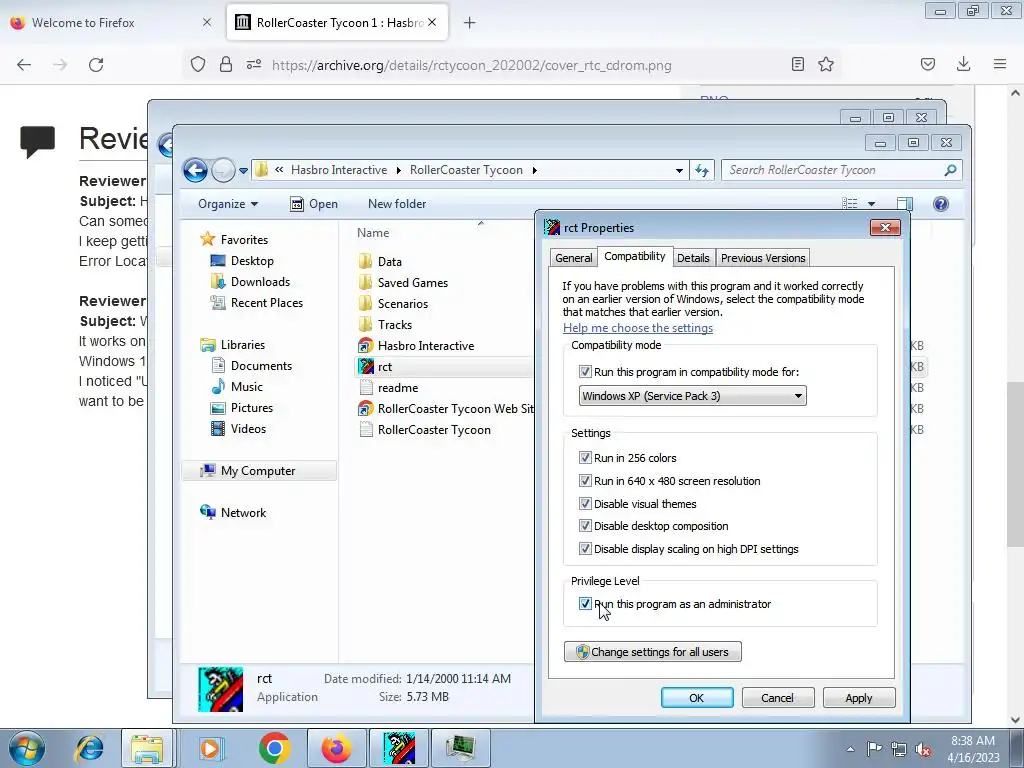This screenshot has height=768, width=1024.
Task: Toggle compatibility mode checkbox
Action: tap(585, 372)
